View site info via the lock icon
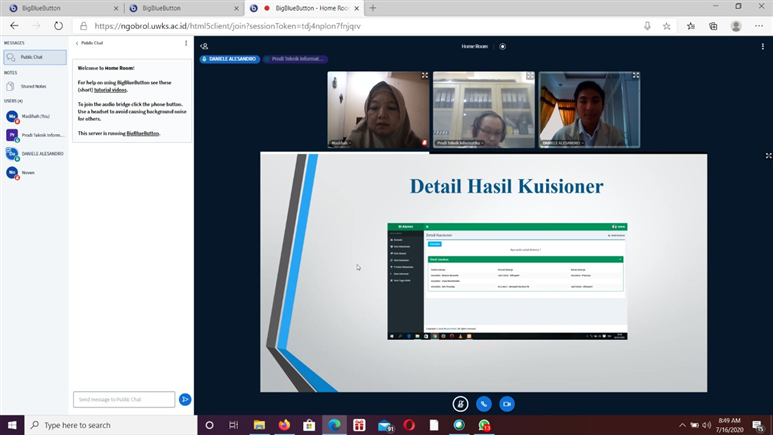Screen dimensions: 773x435 pyautogui.click(x=83, y=26)
